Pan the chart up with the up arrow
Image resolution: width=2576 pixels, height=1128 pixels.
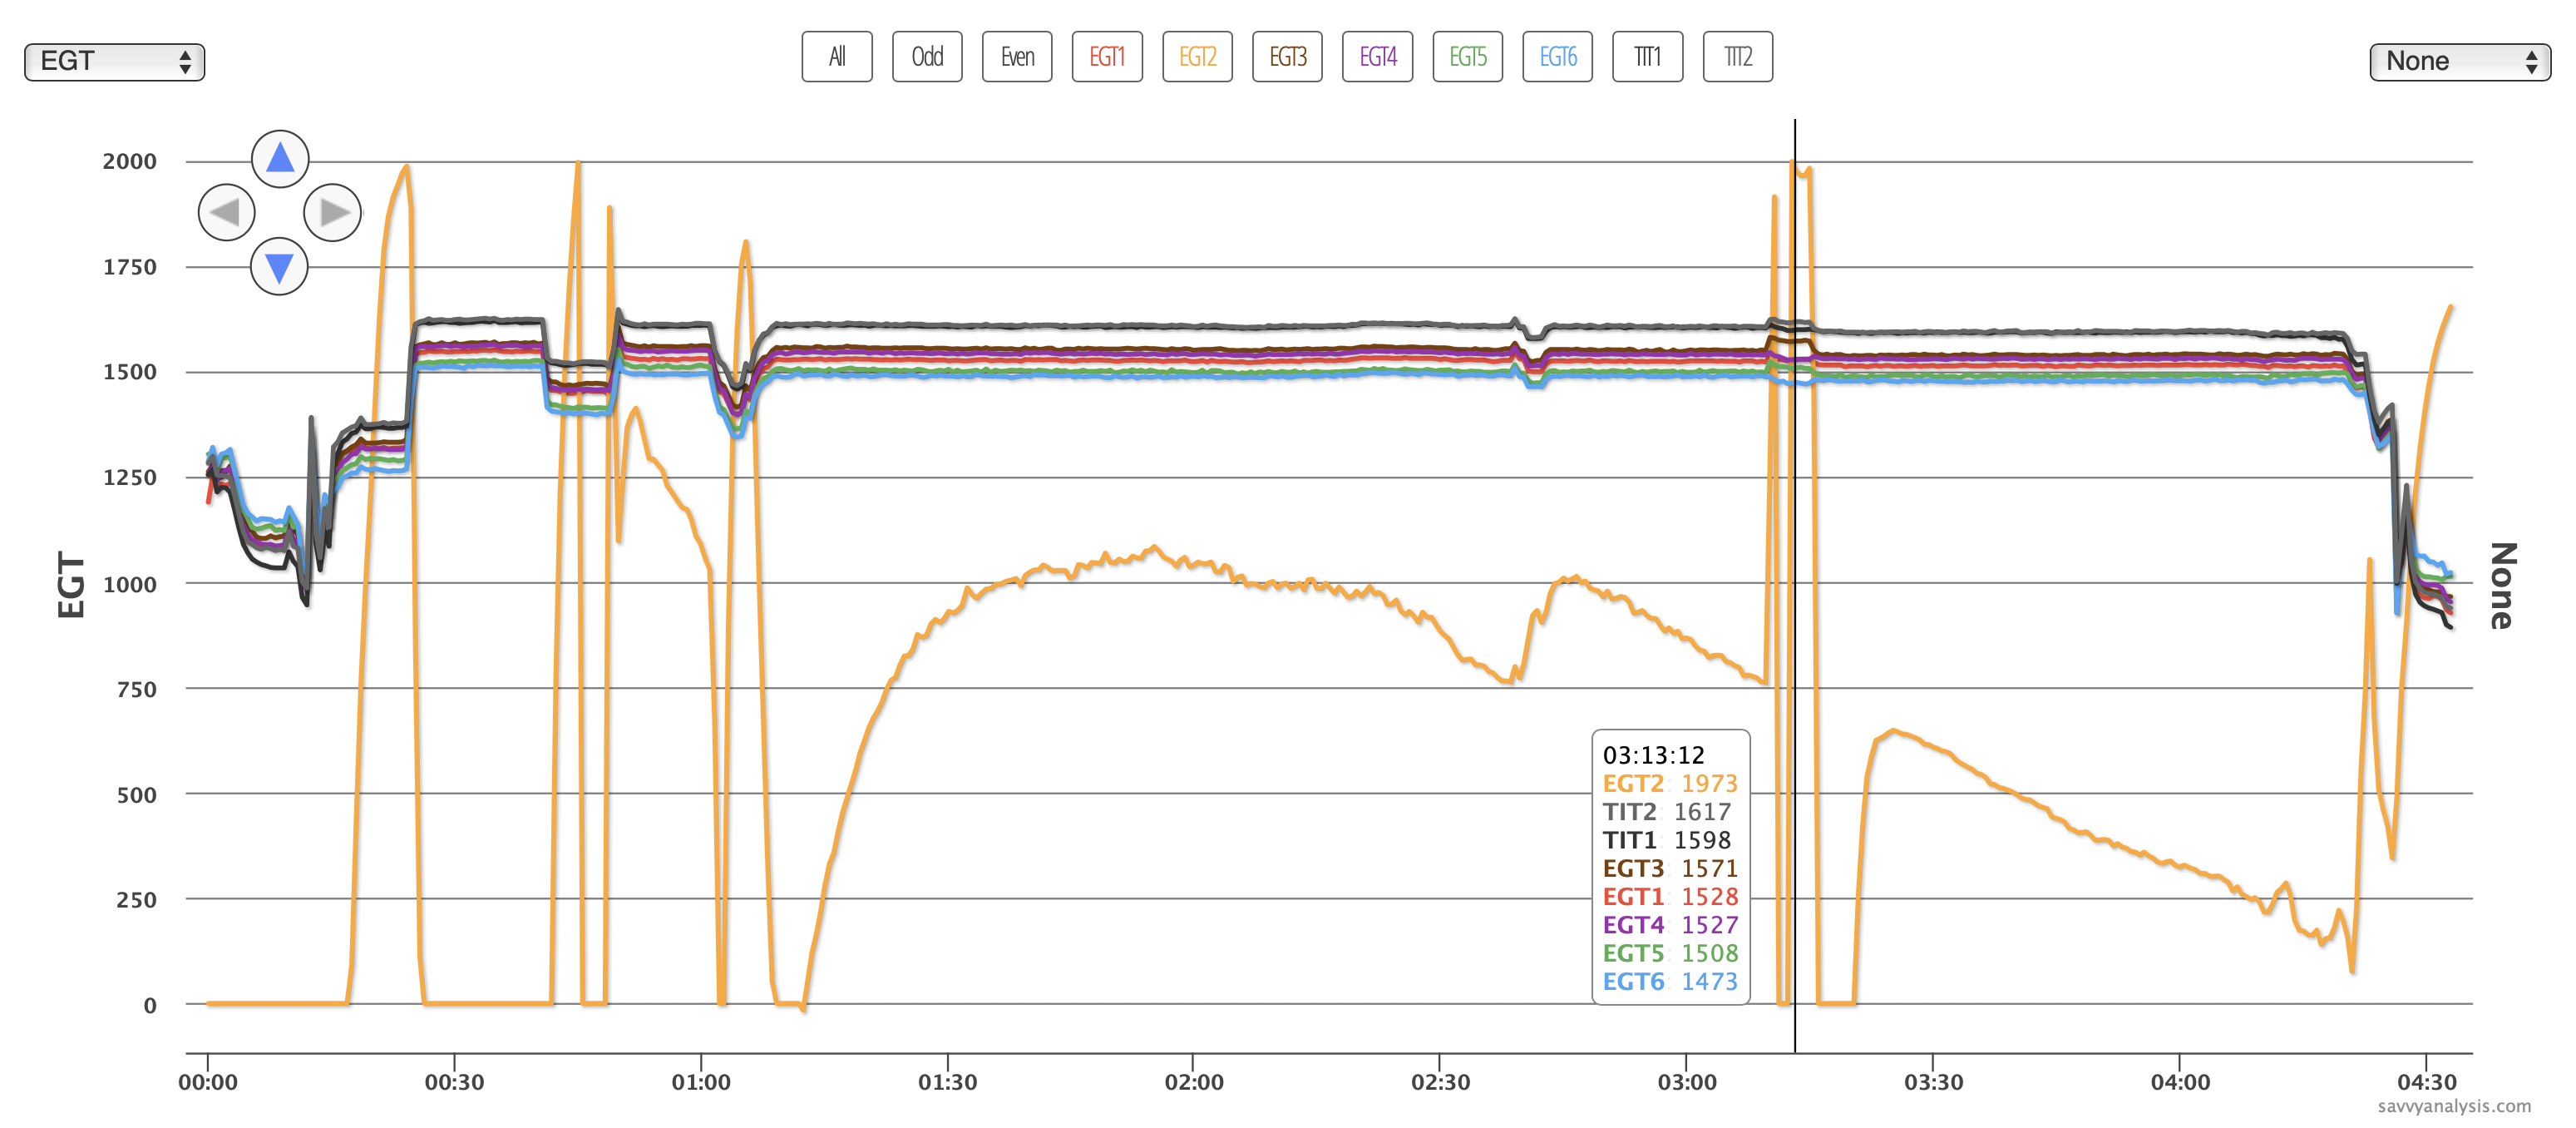coord(280,159)
